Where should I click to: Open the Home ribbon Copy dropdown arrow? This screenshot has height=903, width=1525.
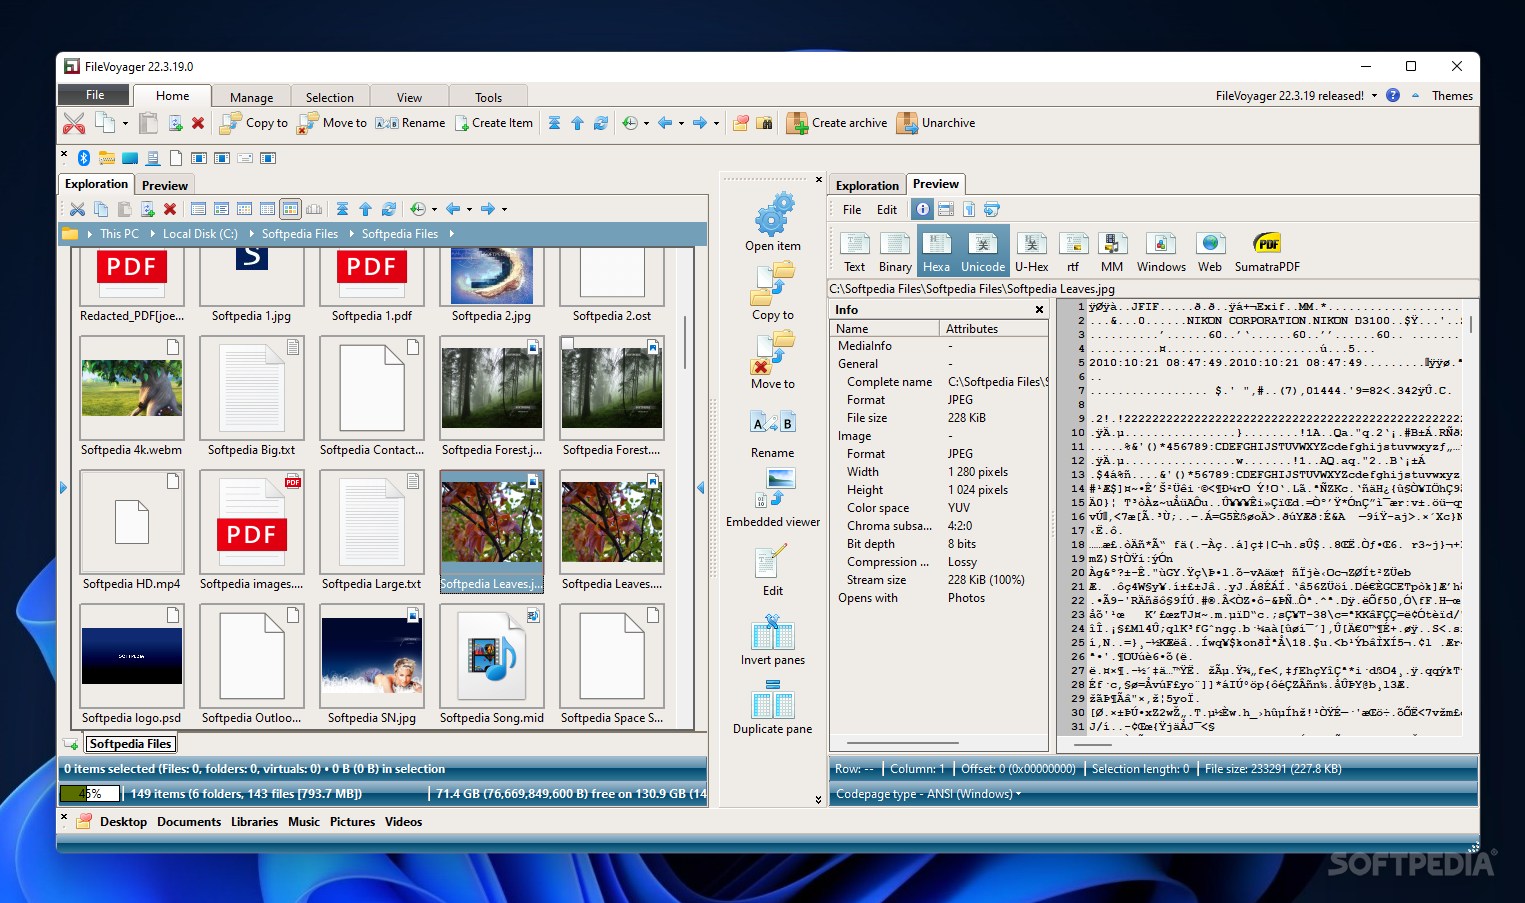(x=125, y=123)
